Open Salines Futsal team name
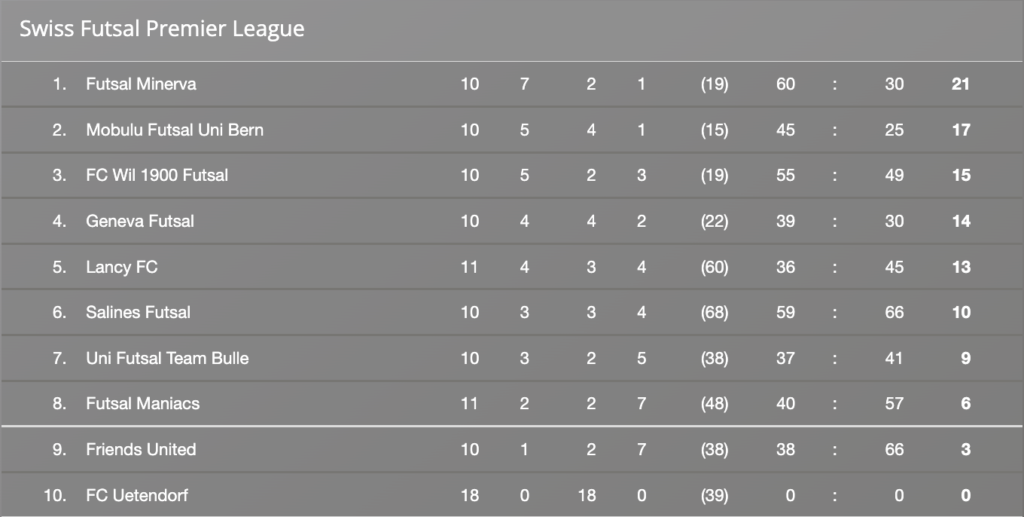Screen dimensions: 1024x517 point(138,313)
